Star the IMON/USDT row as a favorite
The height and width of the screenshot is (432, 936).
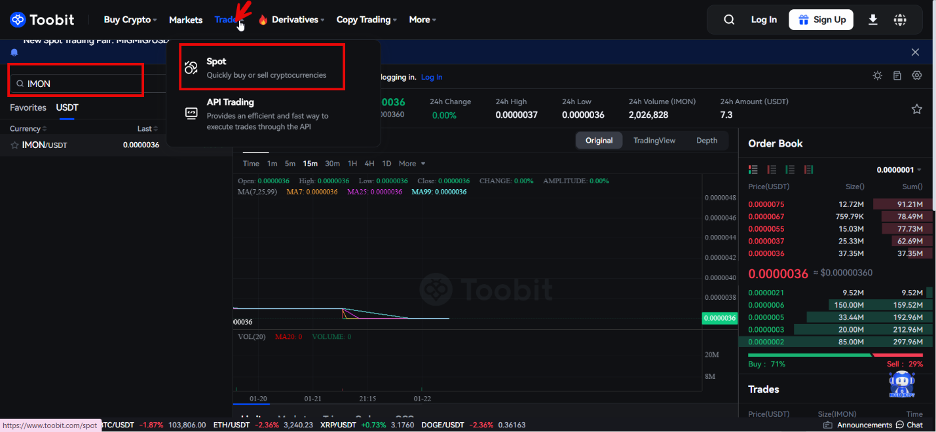click(14, 145)
